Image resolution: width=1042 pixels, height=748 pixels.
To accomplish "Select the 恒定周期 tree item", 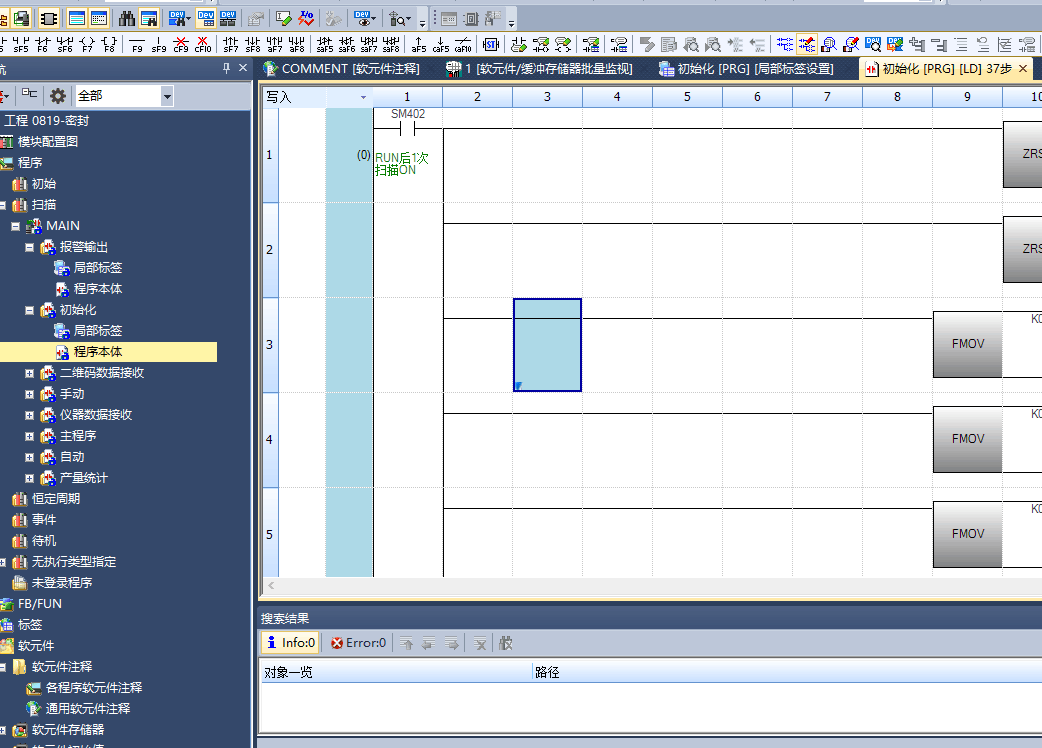I will coord(55,499).
